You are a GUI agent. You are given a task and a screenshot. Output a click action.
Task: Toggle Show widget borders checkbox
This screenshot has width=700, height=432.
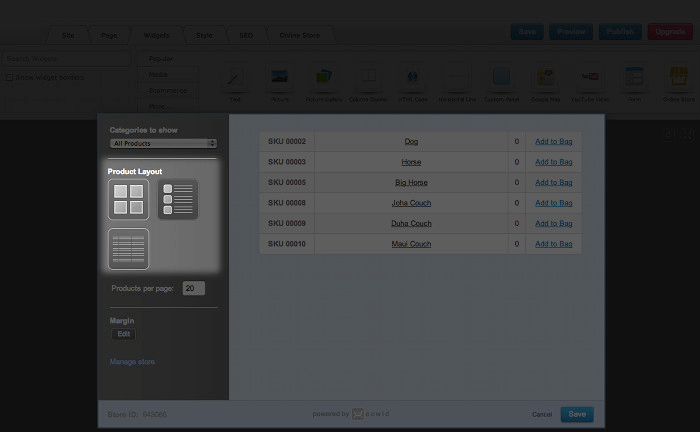point(9,78)
